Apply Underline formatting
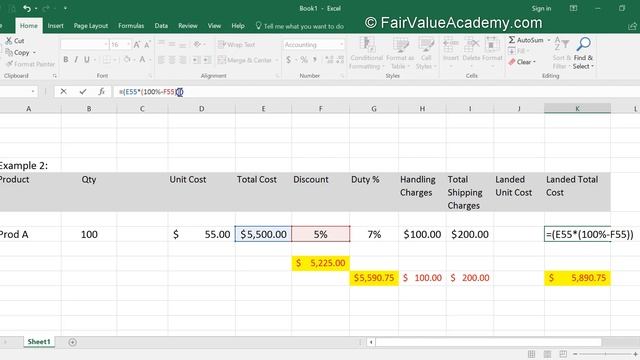The height and width of the screenshot is (360, 640). pyautogui.click(x=87, y=60)
